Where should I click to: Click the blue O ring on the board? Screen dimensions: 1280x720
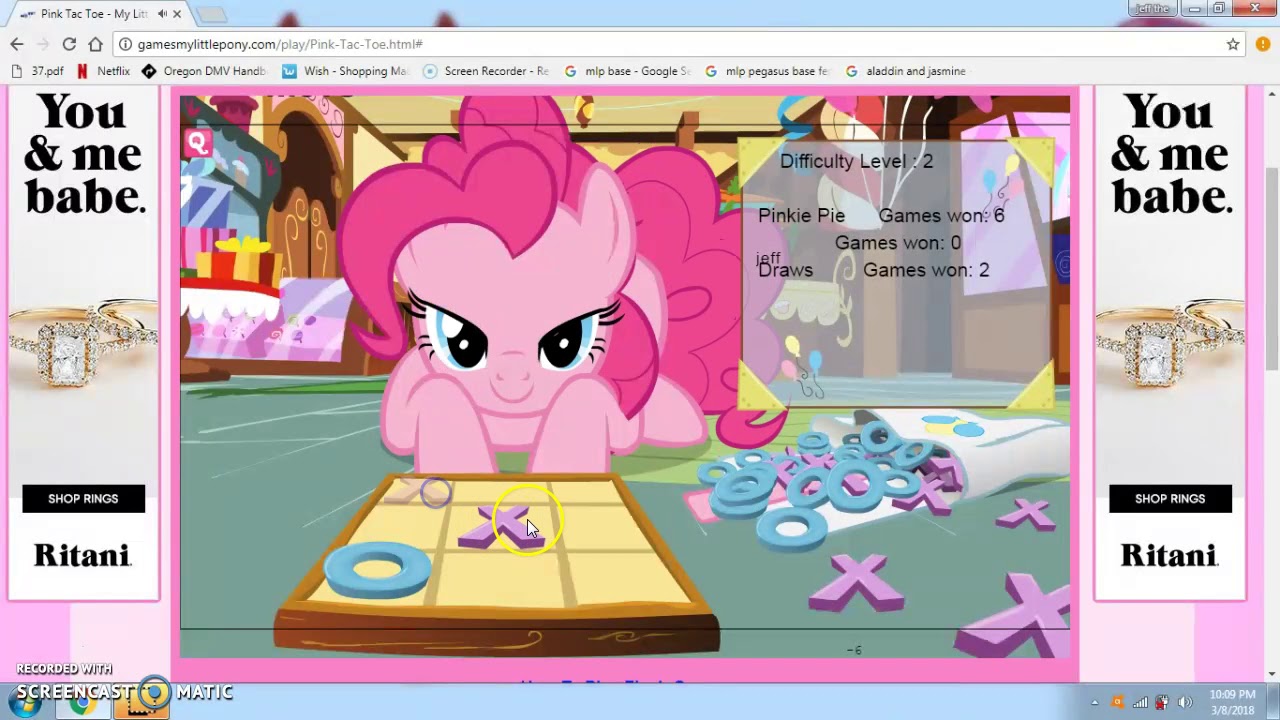[x=377, y=569]
